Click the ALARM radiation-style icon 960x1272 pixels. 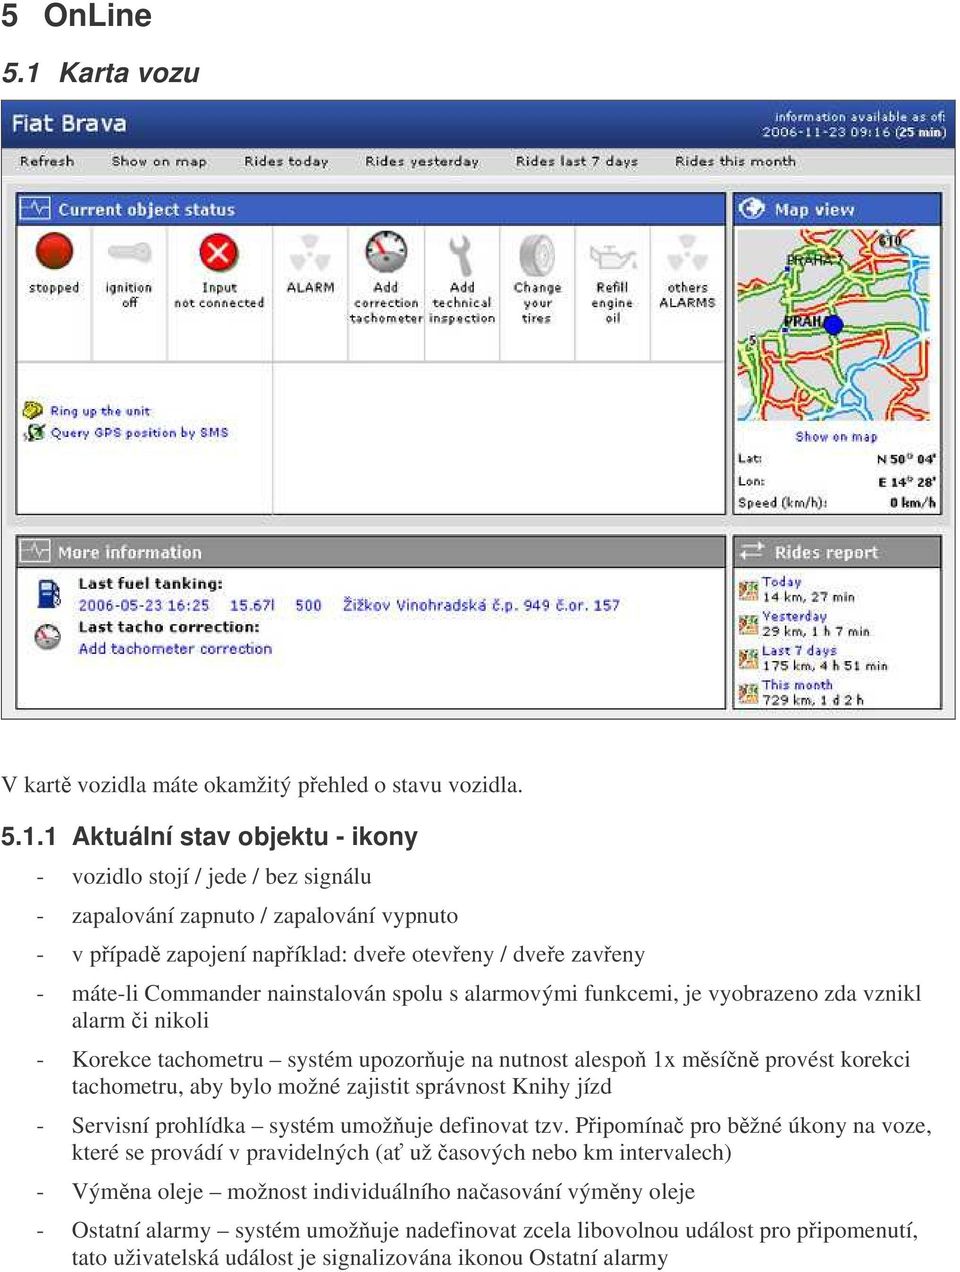point(310,254)
